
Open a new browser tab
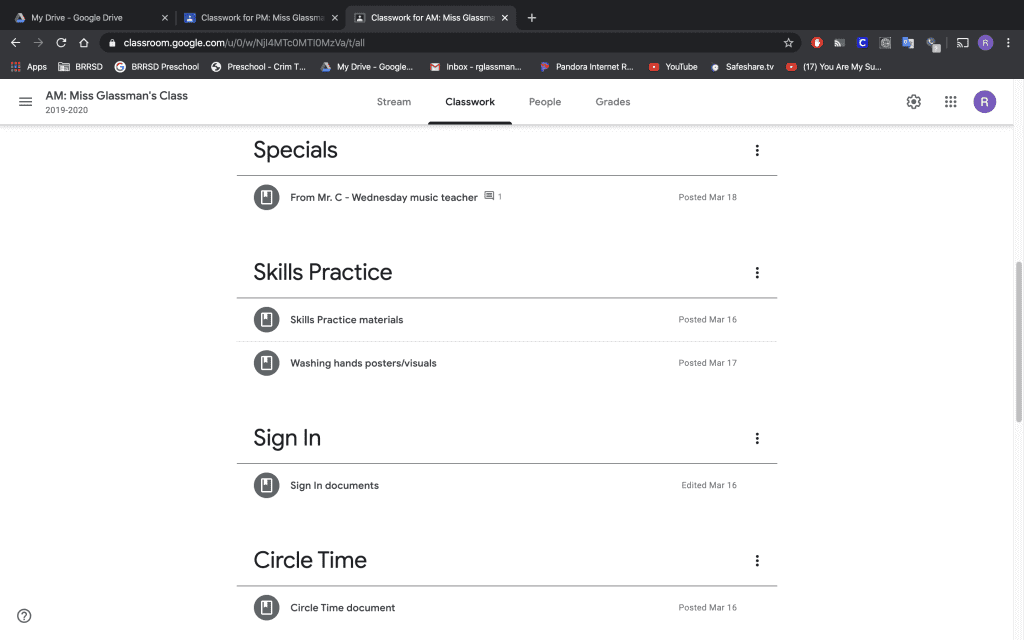(532, 18)
